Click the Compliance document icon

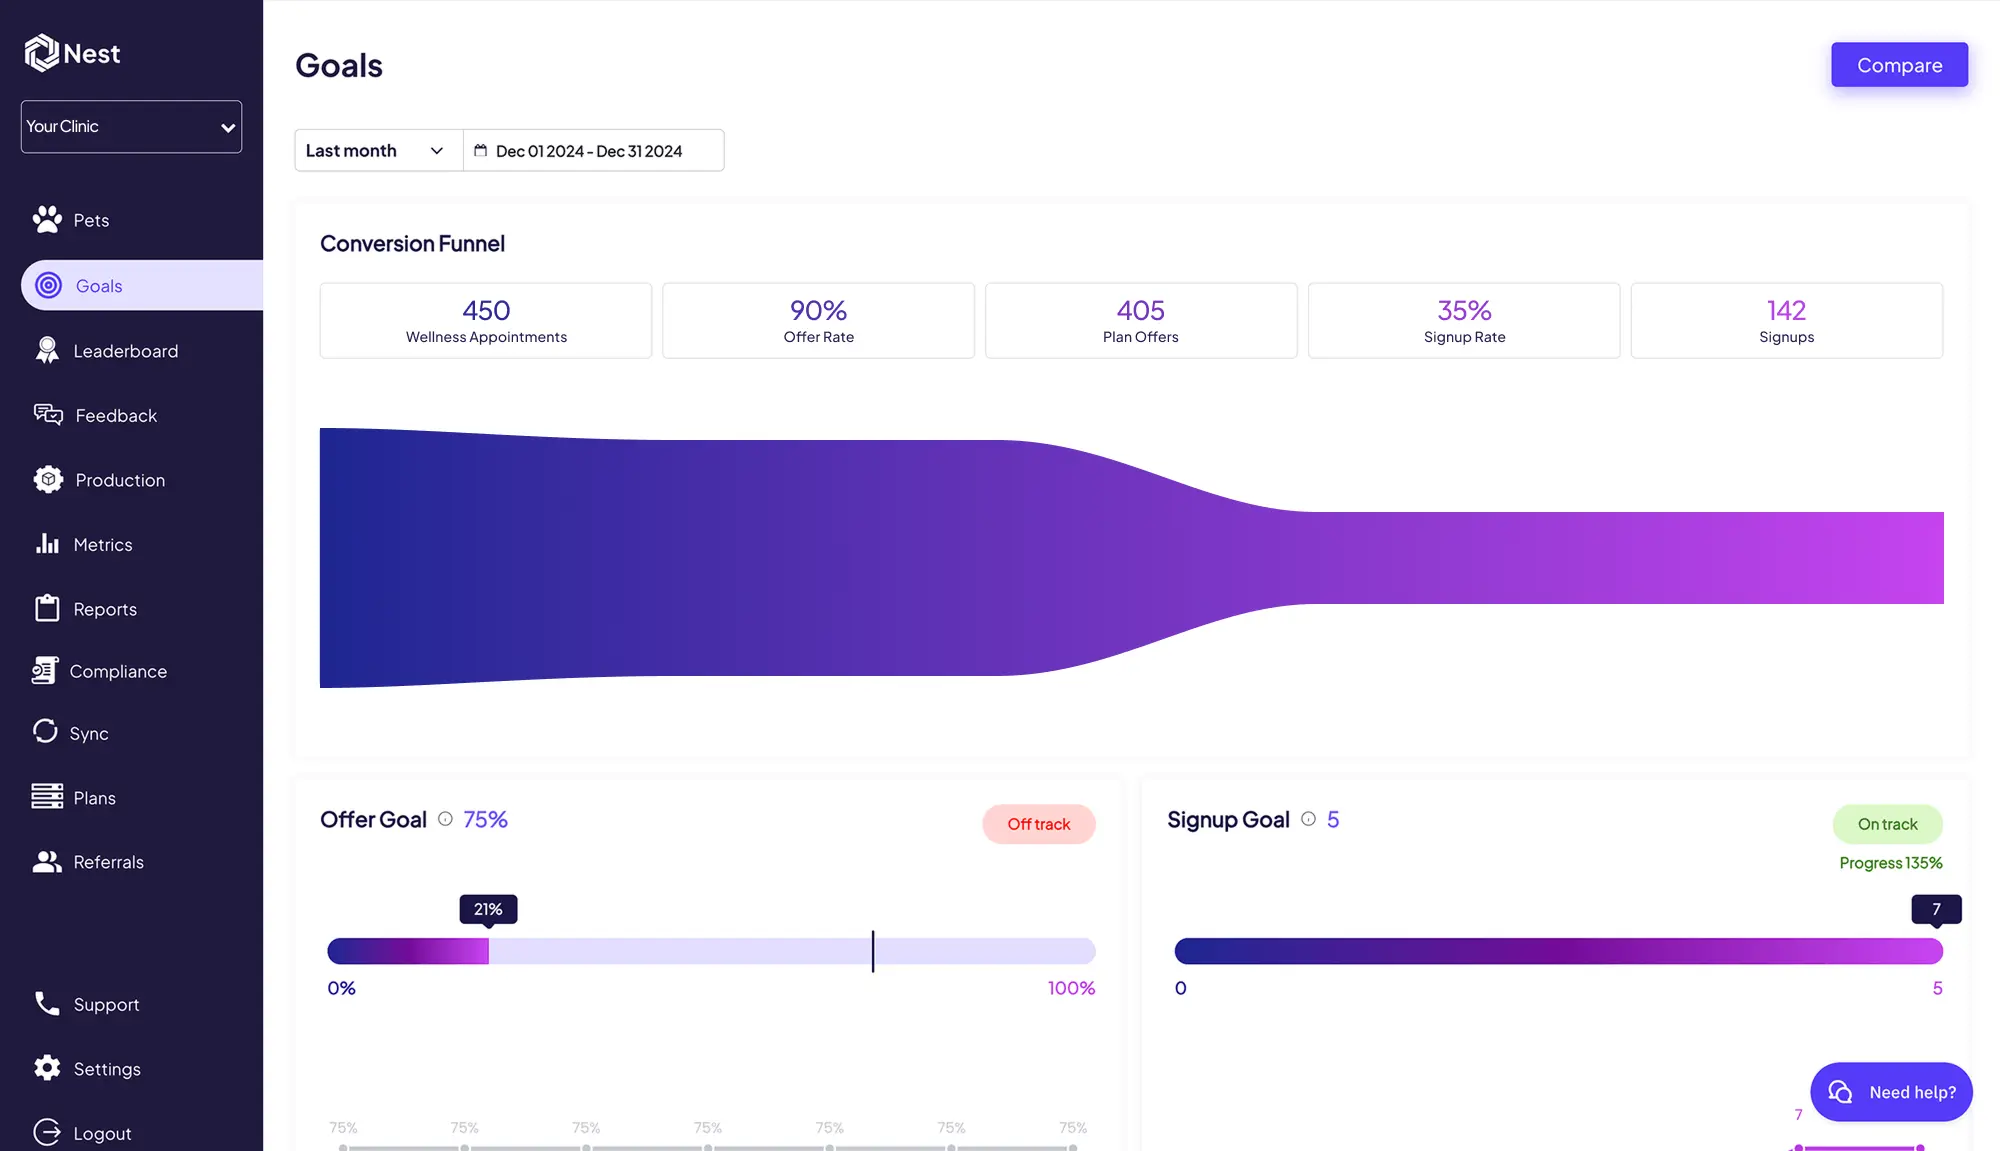pyautogui.click(x=45, y=671)
